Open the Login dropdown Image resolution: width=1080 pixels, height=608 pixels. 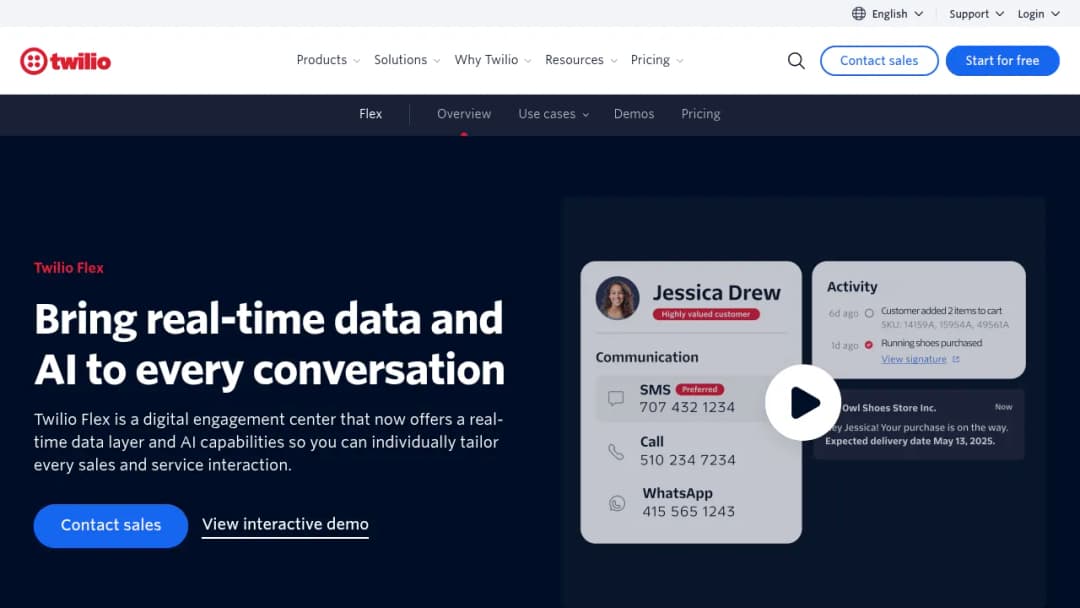1038,14
